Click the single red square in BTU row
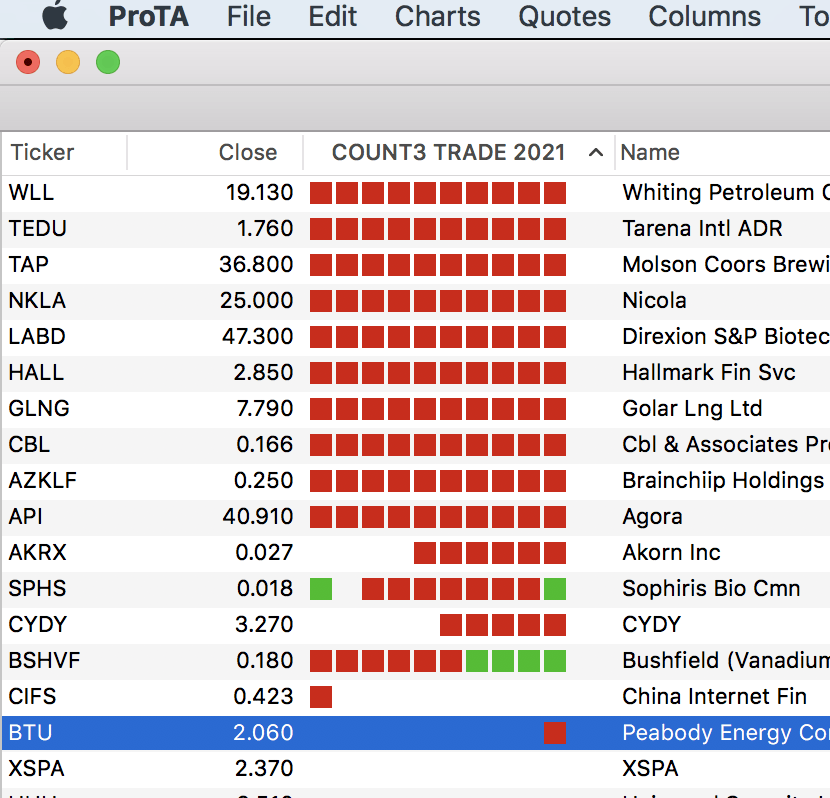Image resolution: width=830 pixels, height=798 pixels. (x=555, y=733)
